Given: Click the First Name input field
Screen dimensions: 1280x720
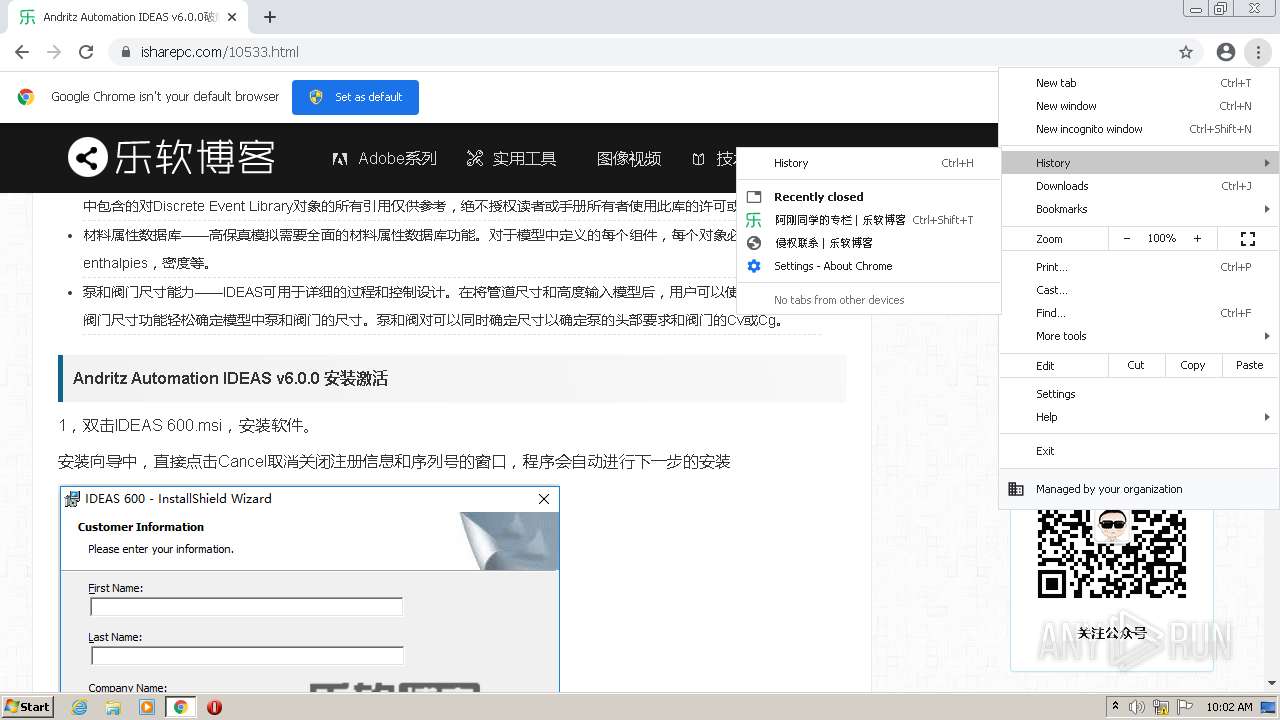Looking at the screenshot, I should (x=246, y=607).
